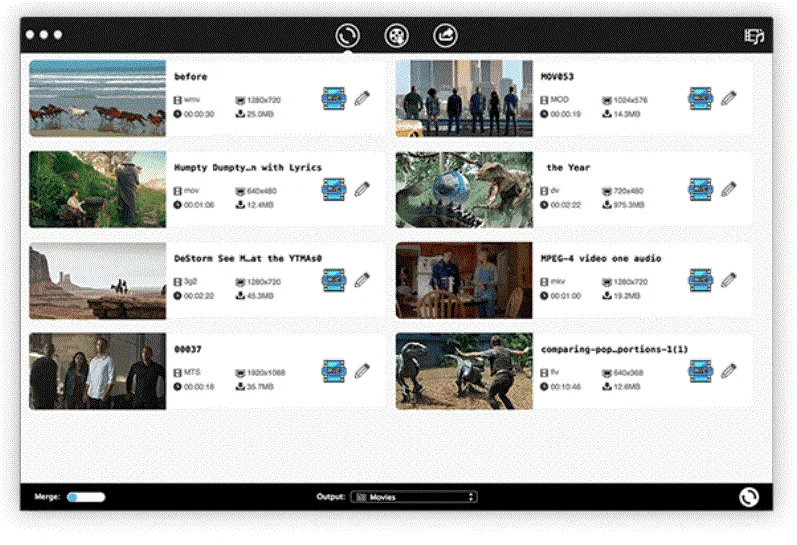The height and width of the screenshot is (545, 797).
Task: Start conversion with bottom-right convert button
Action: point(749,497)
